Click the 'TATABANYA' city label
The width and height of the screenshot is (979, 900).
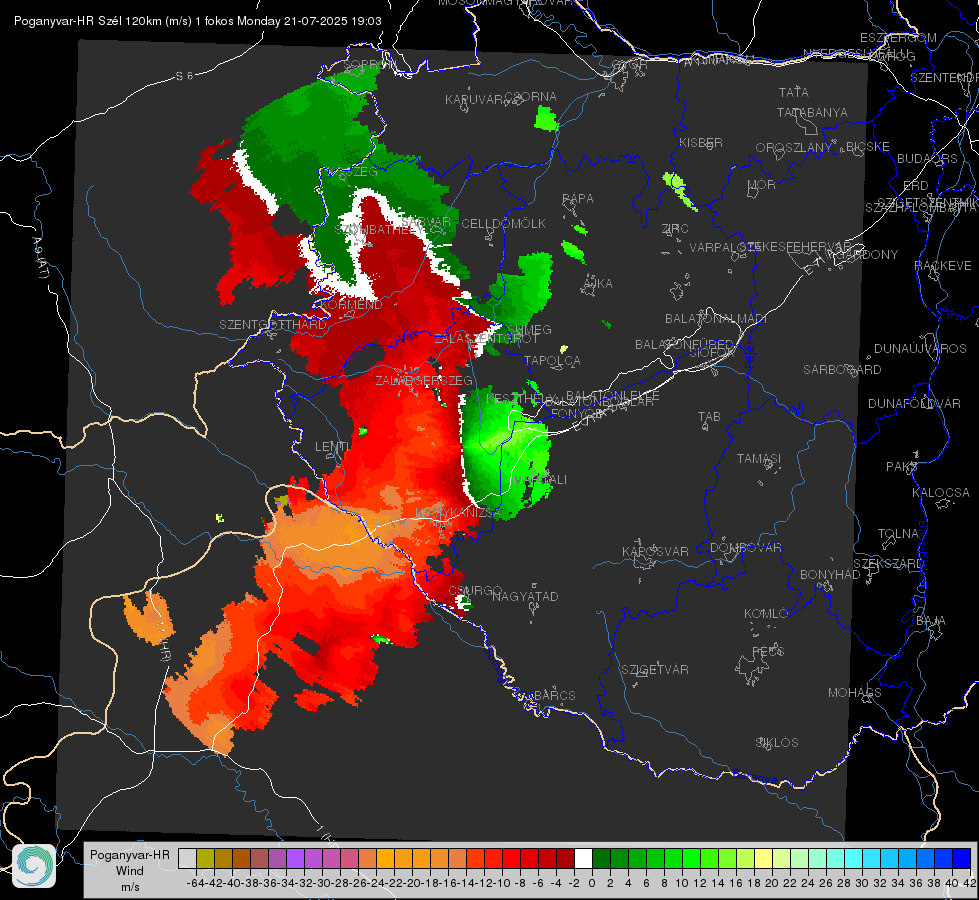pos(812,112)
